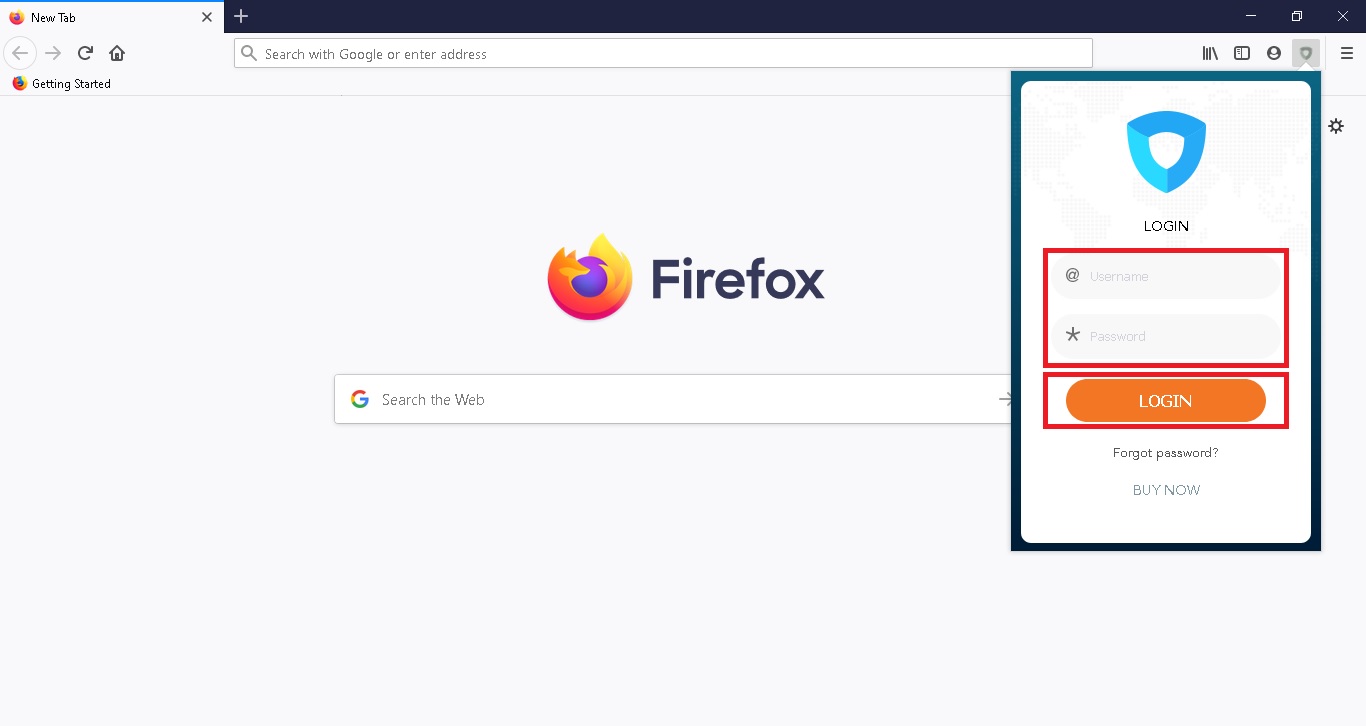Click the Firefox logo on the page
1366x726 pixels.
click(x=686, y=278)
